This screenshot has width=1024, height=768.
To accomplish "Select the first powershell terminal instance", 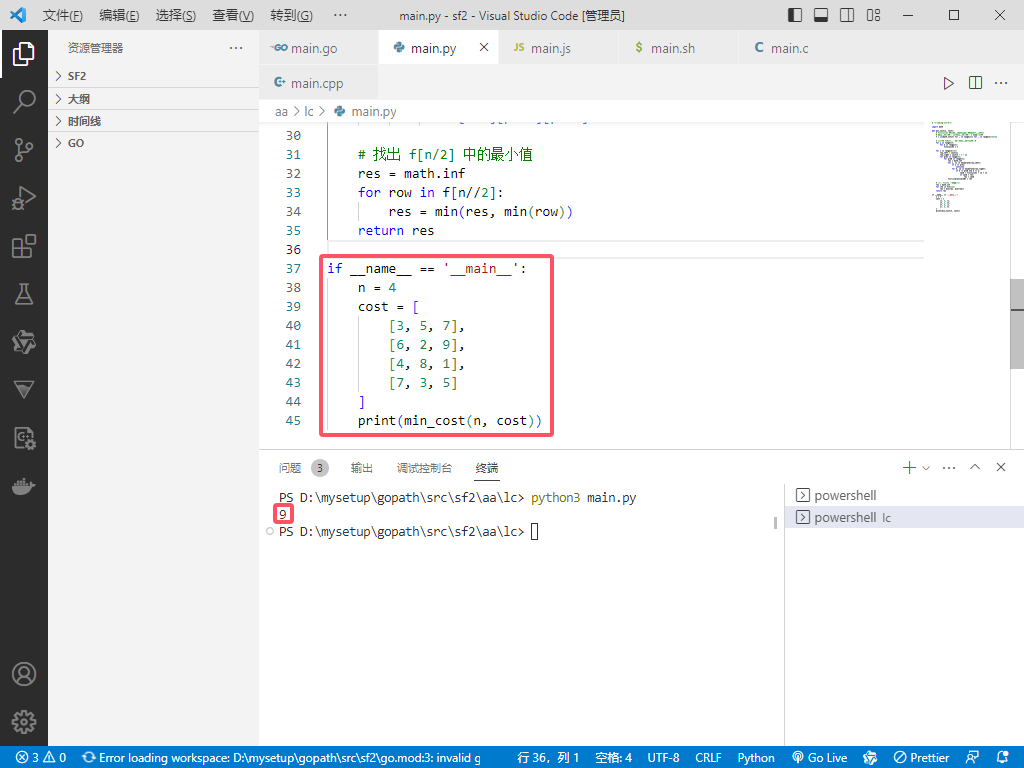I will (904, 495).
